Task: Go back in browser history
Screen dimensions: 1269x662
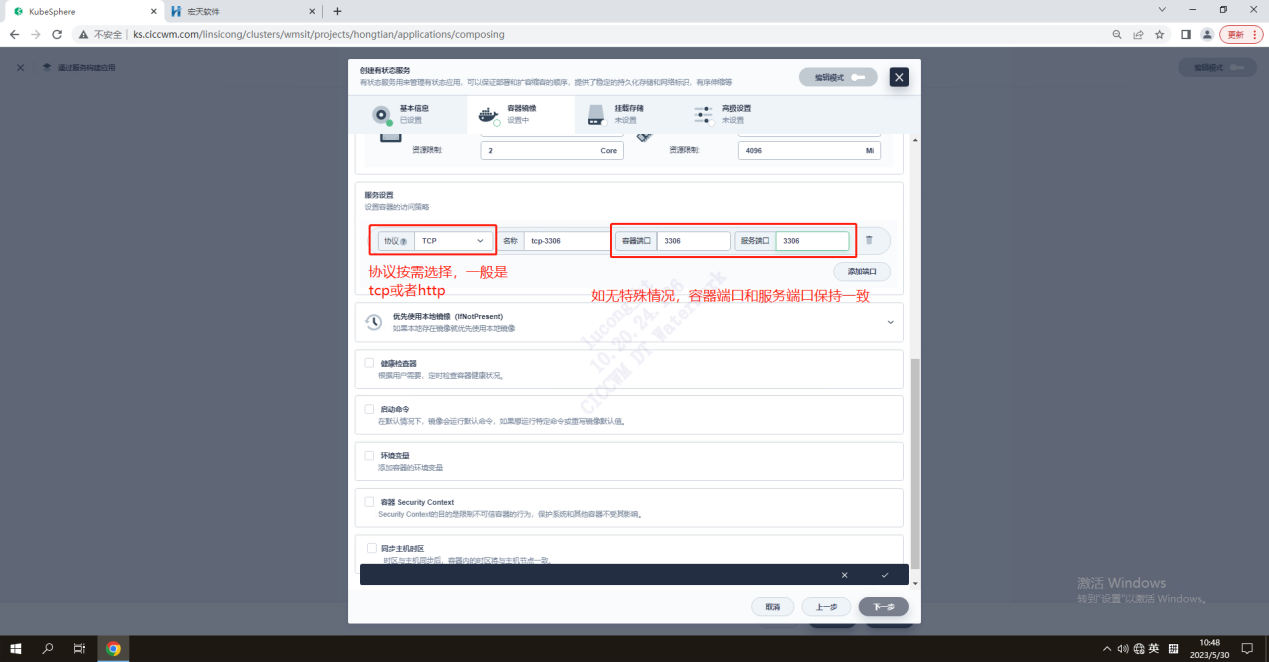Action: pyautogui.click(x=15, y=34)
